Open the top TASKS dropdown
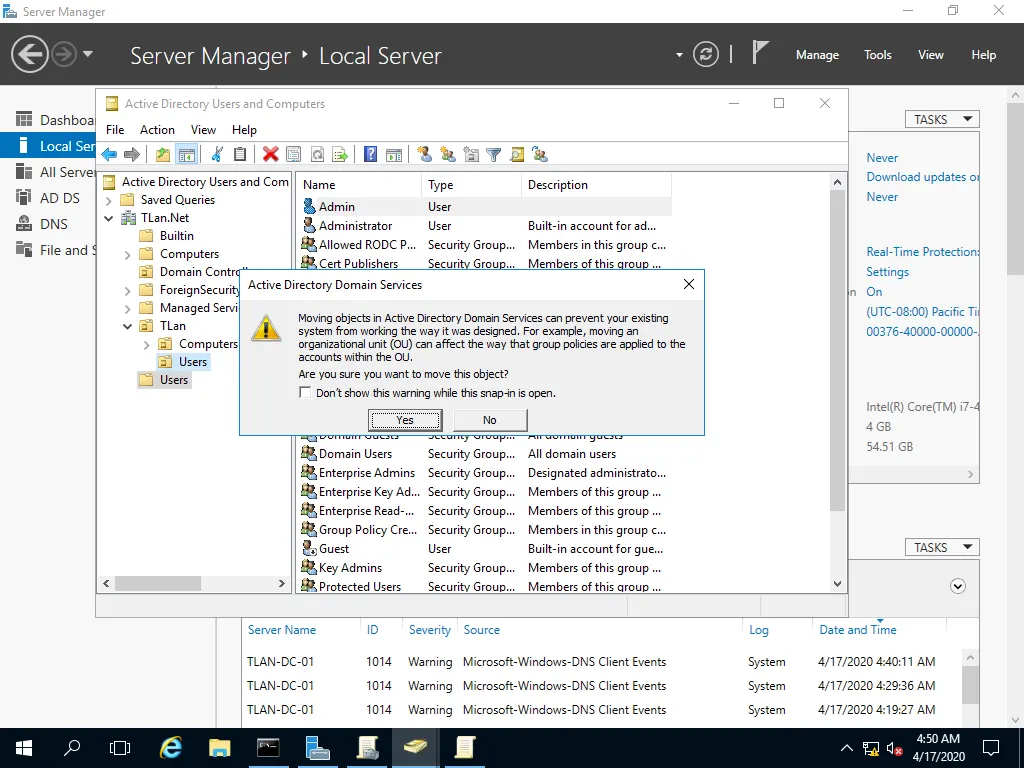The width and height of the screenshot is (1024, 768). [x=942, y=119]
